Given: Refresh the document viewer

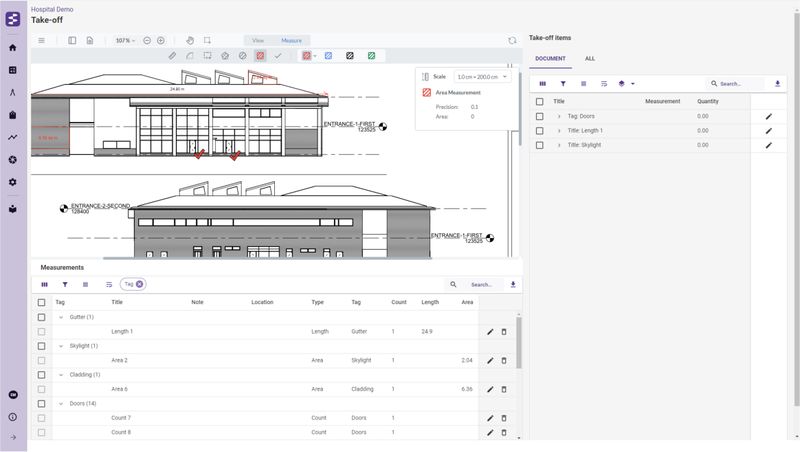Looking at the screenshot, I should [512, 40].
